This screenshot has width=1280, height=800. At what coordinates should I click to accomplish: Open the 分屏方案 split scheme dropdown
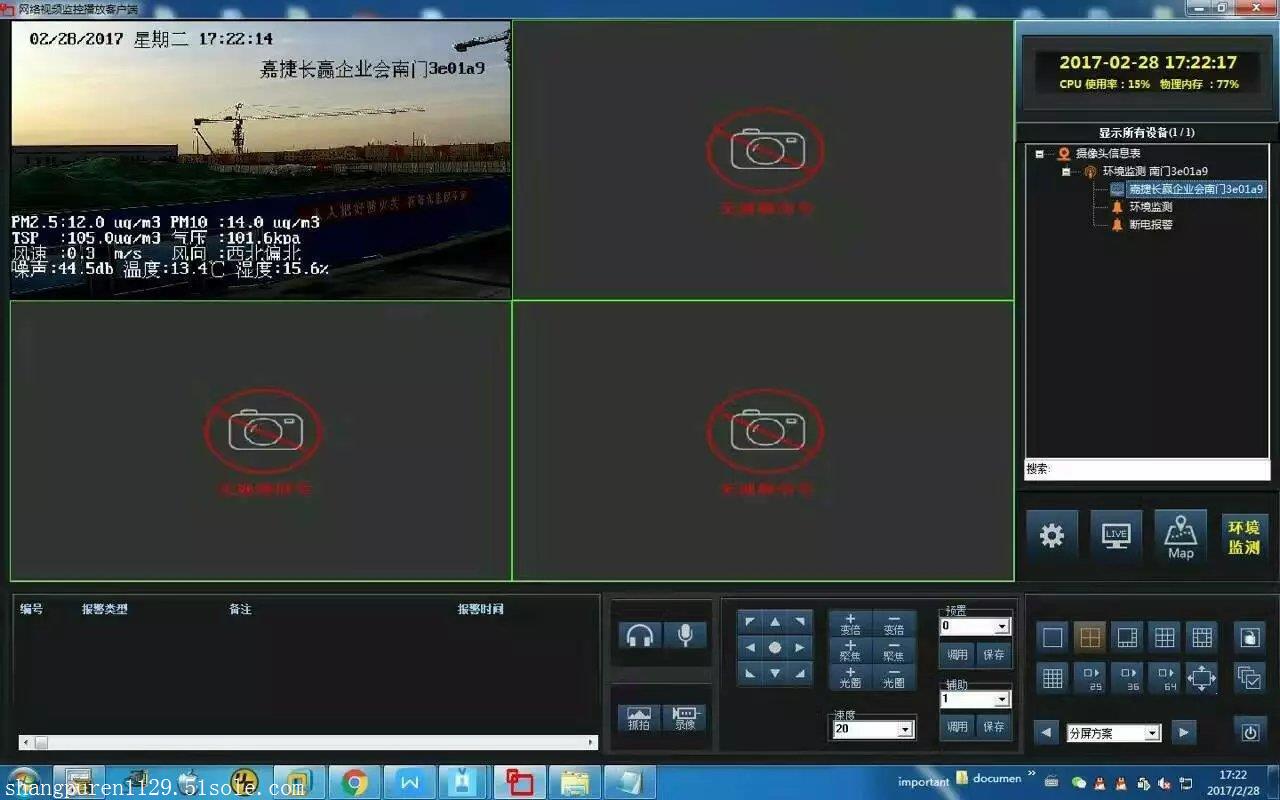[x=1152, y=733]
